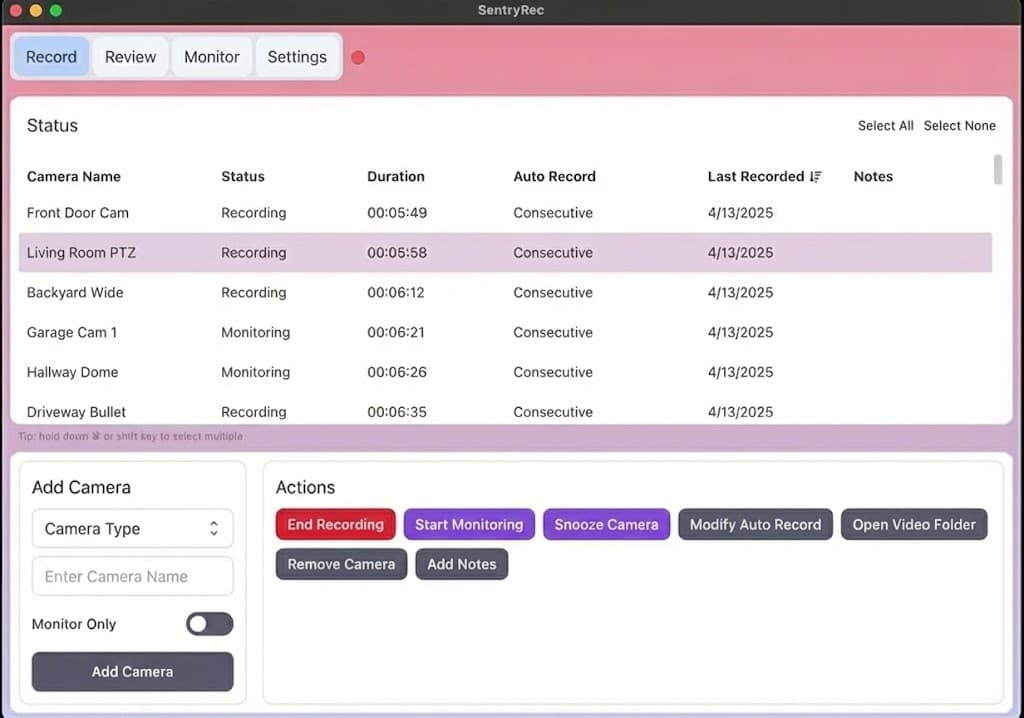Open the Settings tab
This screenshot has width=1024, height=718.
(297, 57)
